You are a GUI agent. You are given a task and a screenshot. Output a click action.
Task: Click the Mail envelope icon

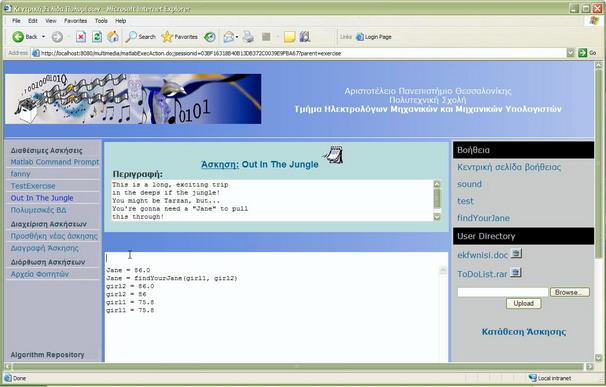pyautogui.click(x=229, y=37)
